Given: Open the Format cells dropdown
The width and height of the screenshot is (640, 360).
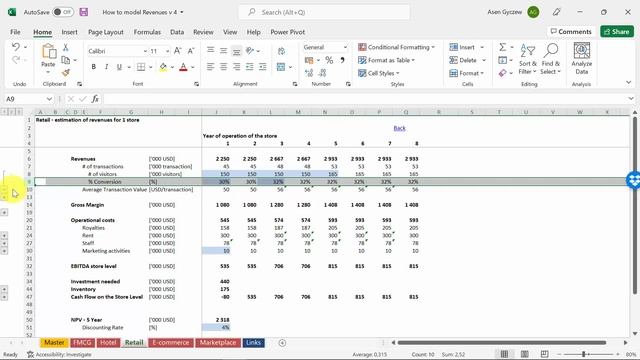Looking at the screenshot, I should tap(467, 73).
